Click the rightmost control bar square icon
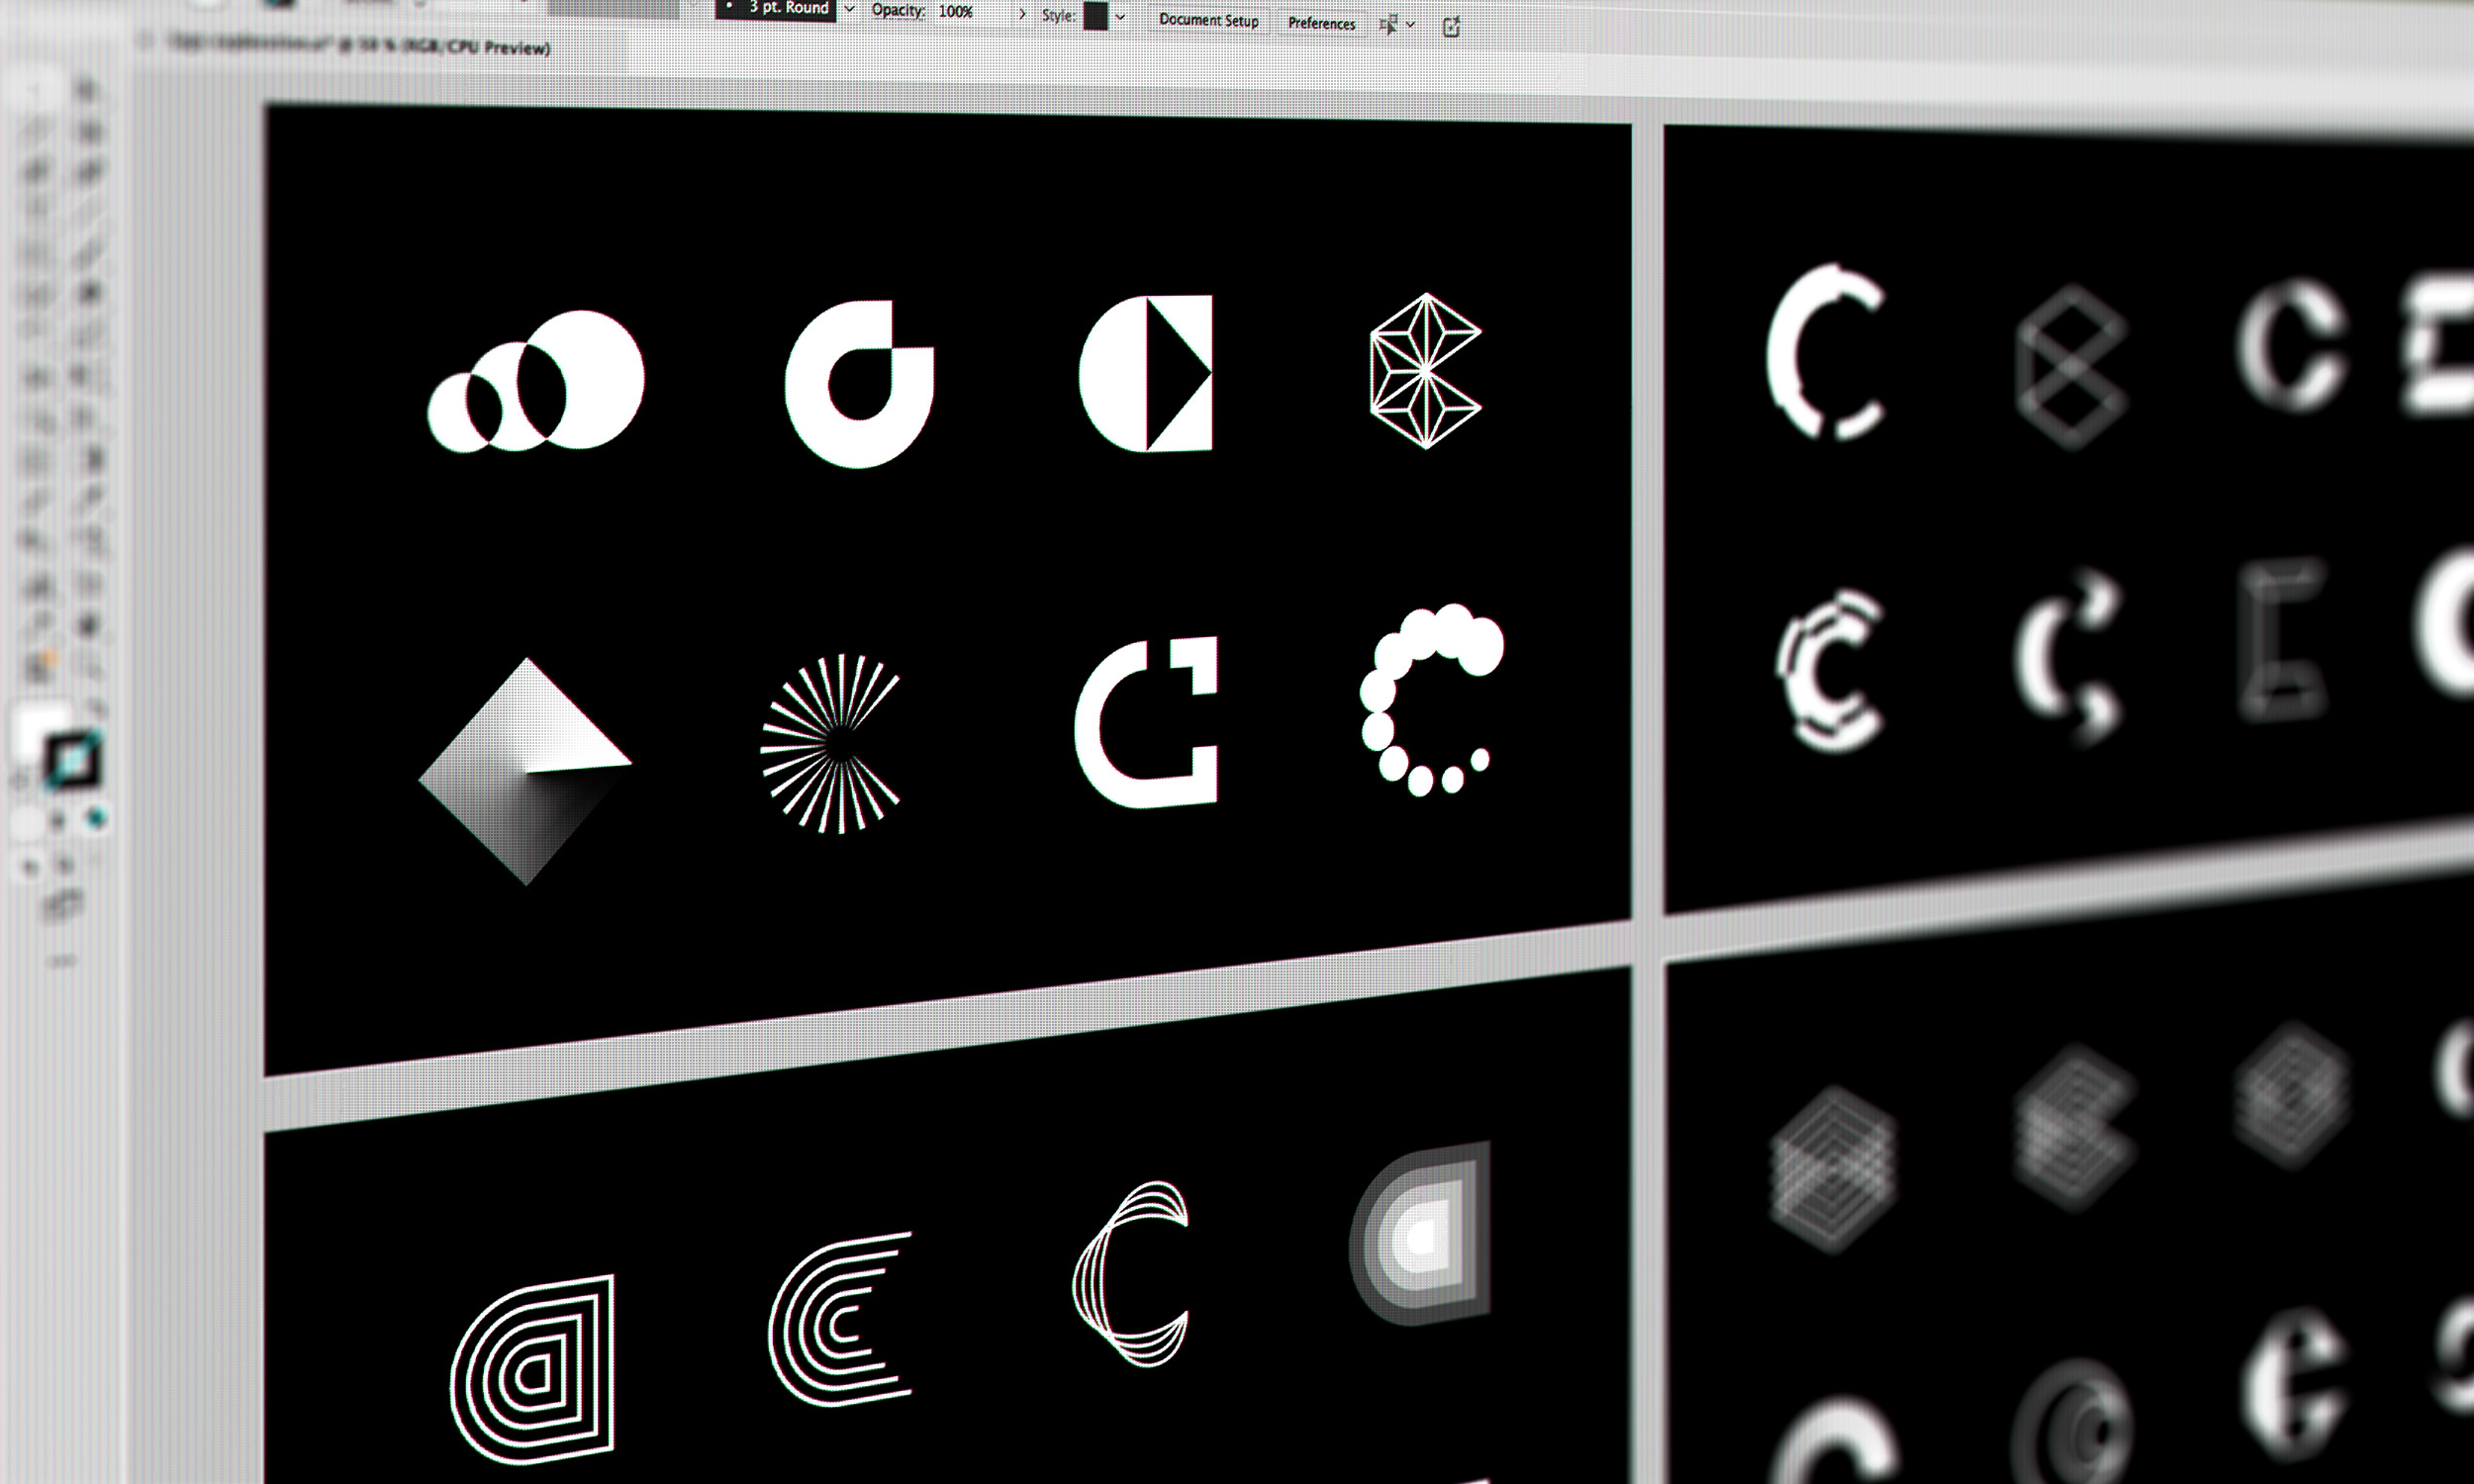The height and width of the screenshot is (1484, 2474). pos(1451,27)
